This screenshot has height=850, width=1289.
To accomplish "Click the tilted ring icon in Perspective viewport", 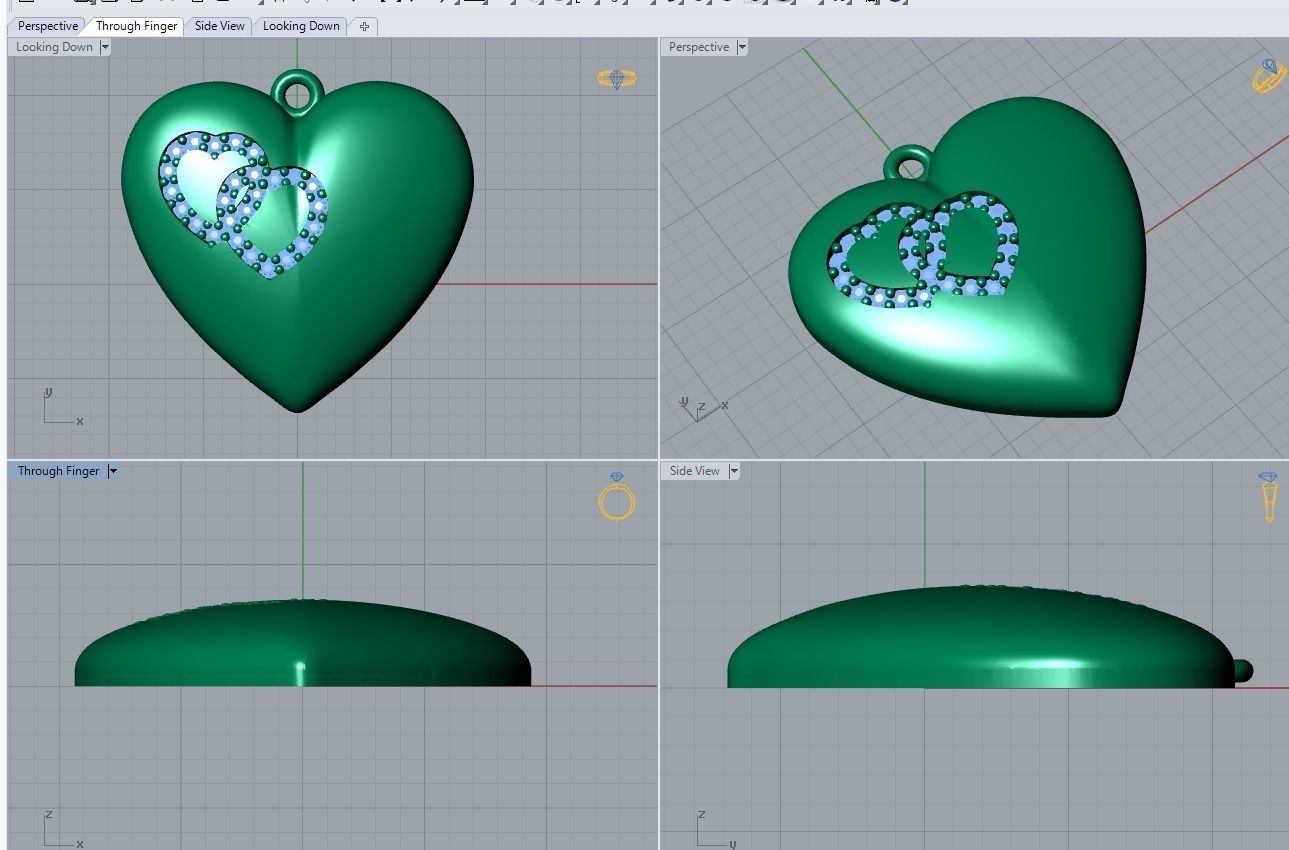I will pos(1269,76).
